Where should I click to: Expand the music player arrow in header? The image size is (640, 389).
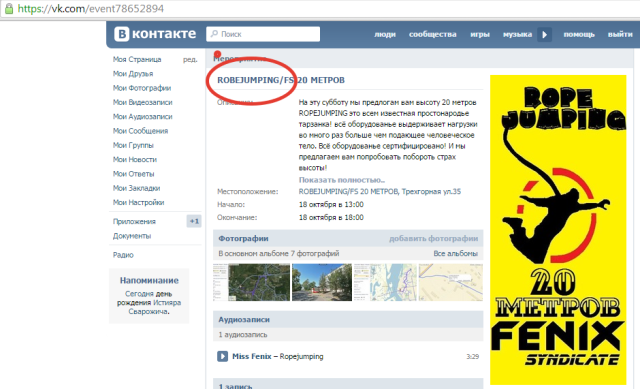[544, 35]
